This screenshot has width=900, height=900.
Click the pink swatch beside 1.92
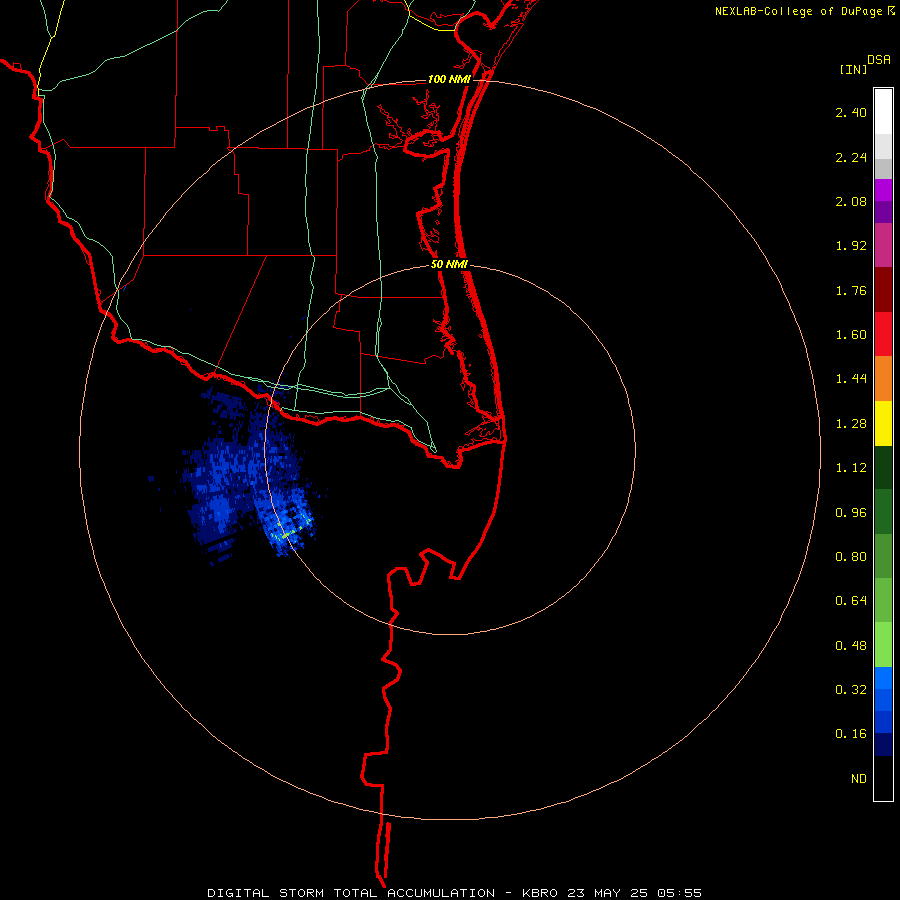(883, 245)
